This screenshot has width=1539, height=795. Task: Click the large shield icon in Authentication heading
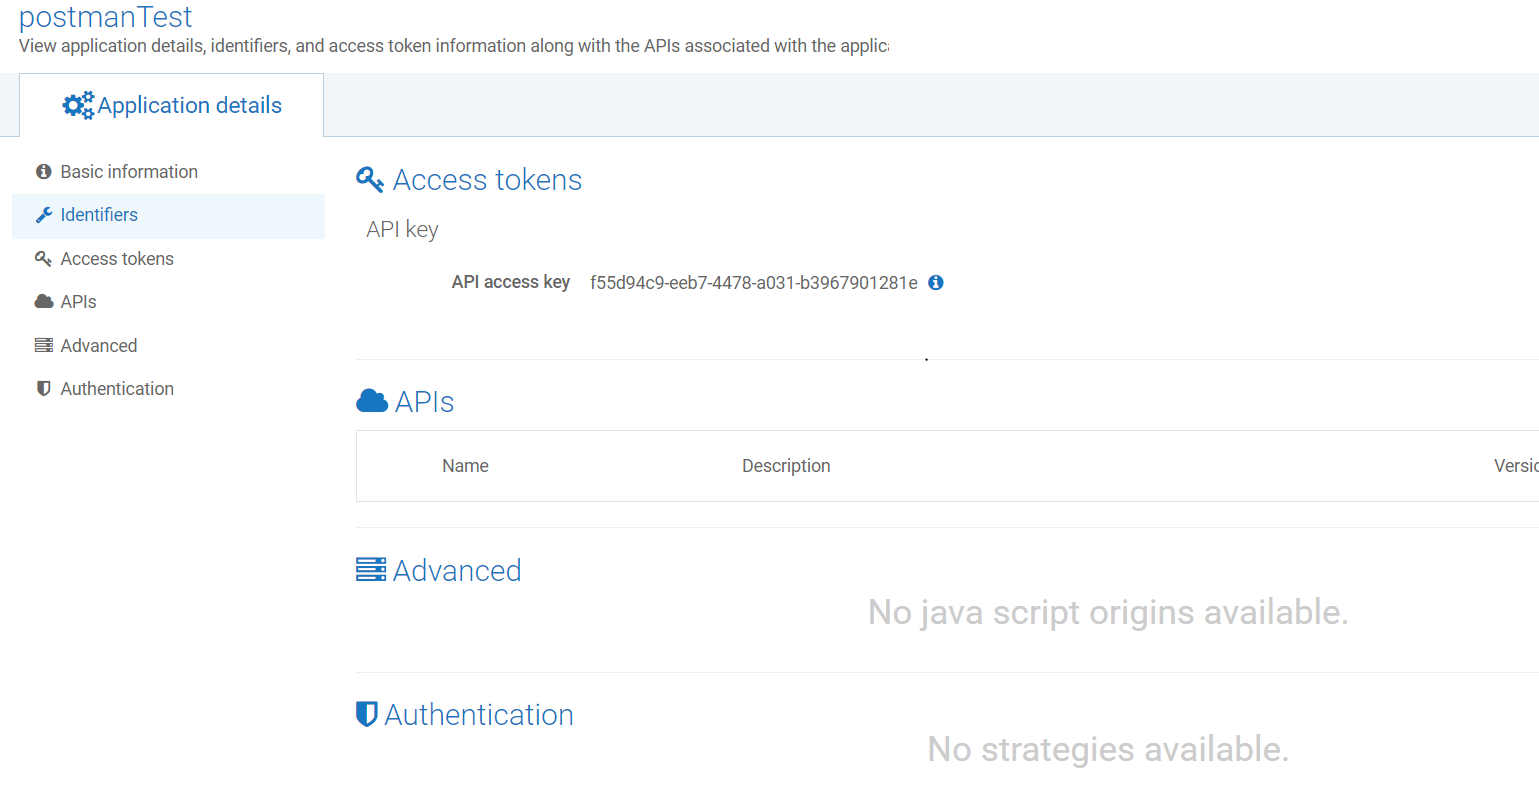point(367,714)
